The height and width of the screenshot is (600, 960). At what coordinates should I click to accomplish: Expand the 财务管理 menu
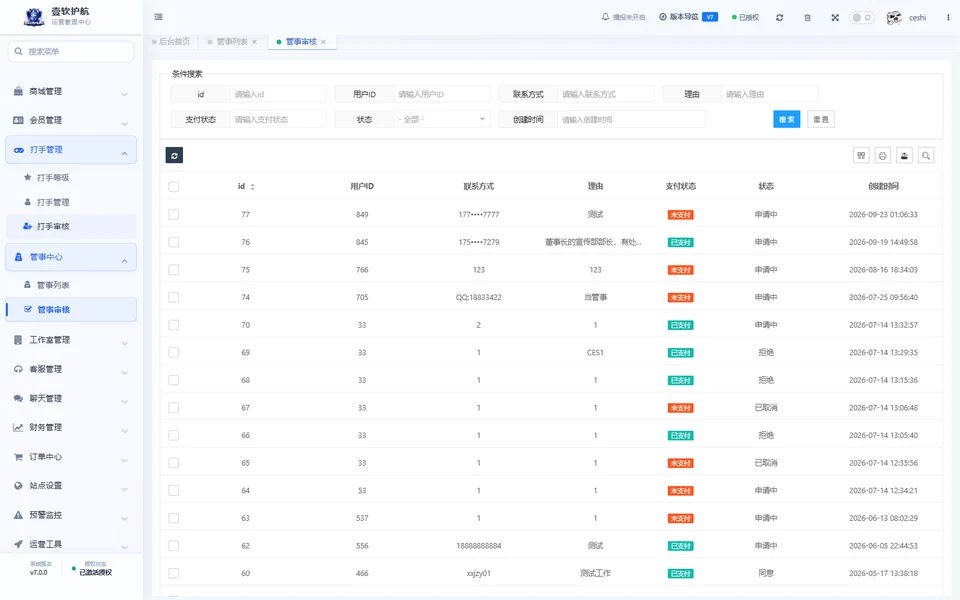click(x=71, y=427)
